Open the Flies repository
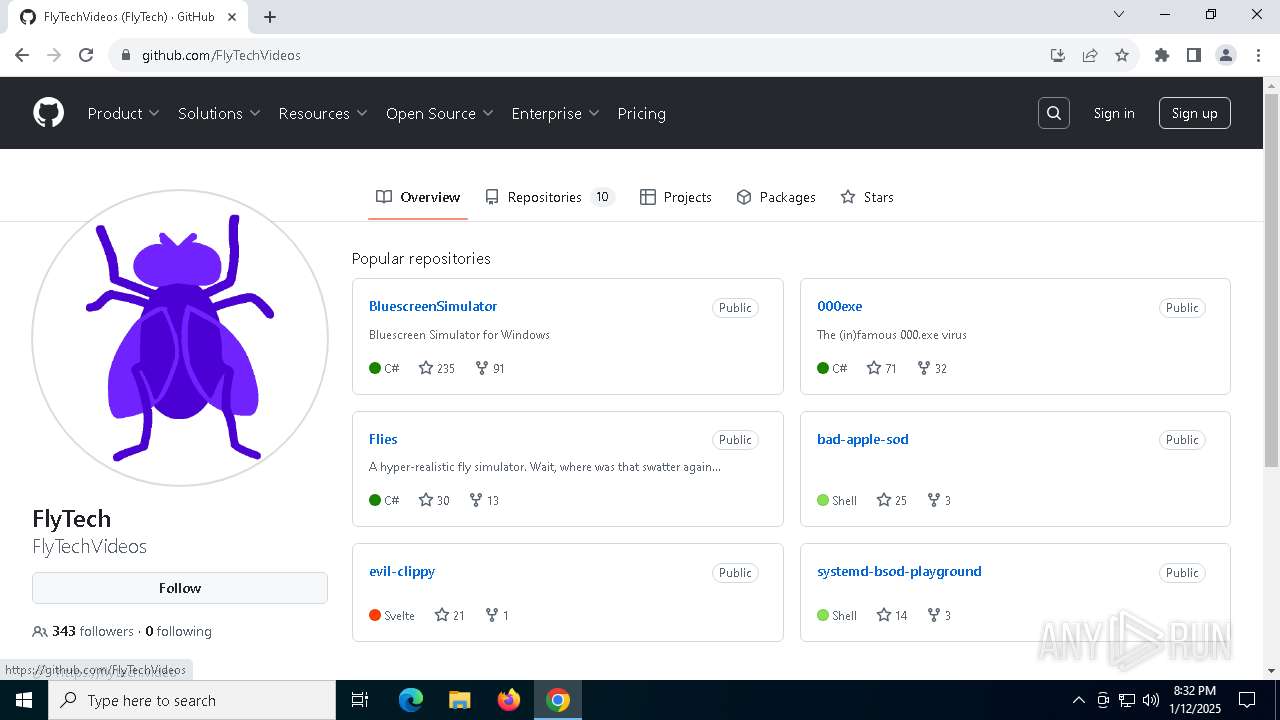The height and width of the screenshot is (720, 1280). (383, 439)
